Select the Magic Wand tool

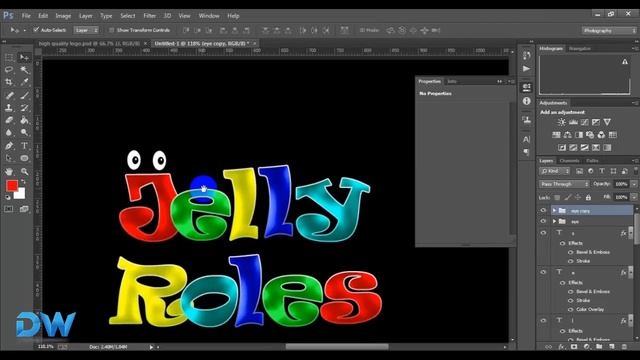pyautogui.click(x=24, y=70)
